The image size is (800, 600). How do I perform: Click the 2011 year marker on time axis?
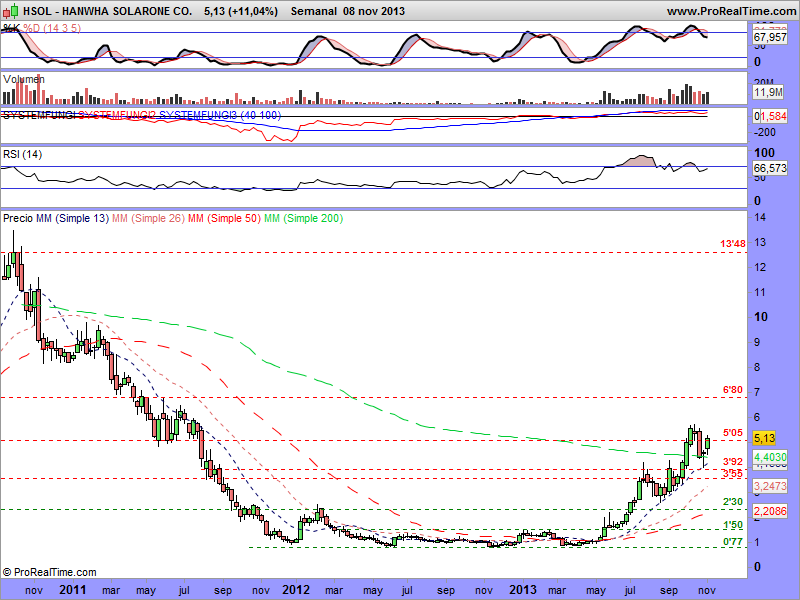[73, 590]
